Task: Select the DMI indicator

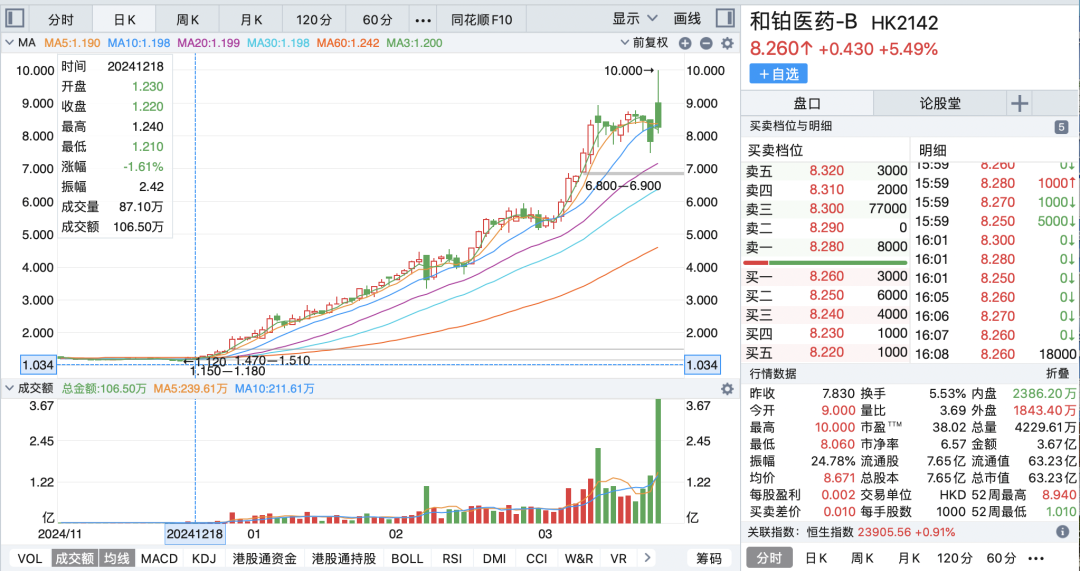Action: (494, 558)
